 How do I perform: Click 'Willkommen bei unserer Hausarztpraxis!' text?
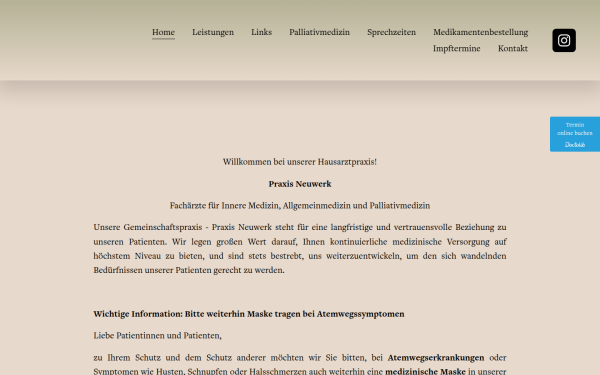point(300,162)
